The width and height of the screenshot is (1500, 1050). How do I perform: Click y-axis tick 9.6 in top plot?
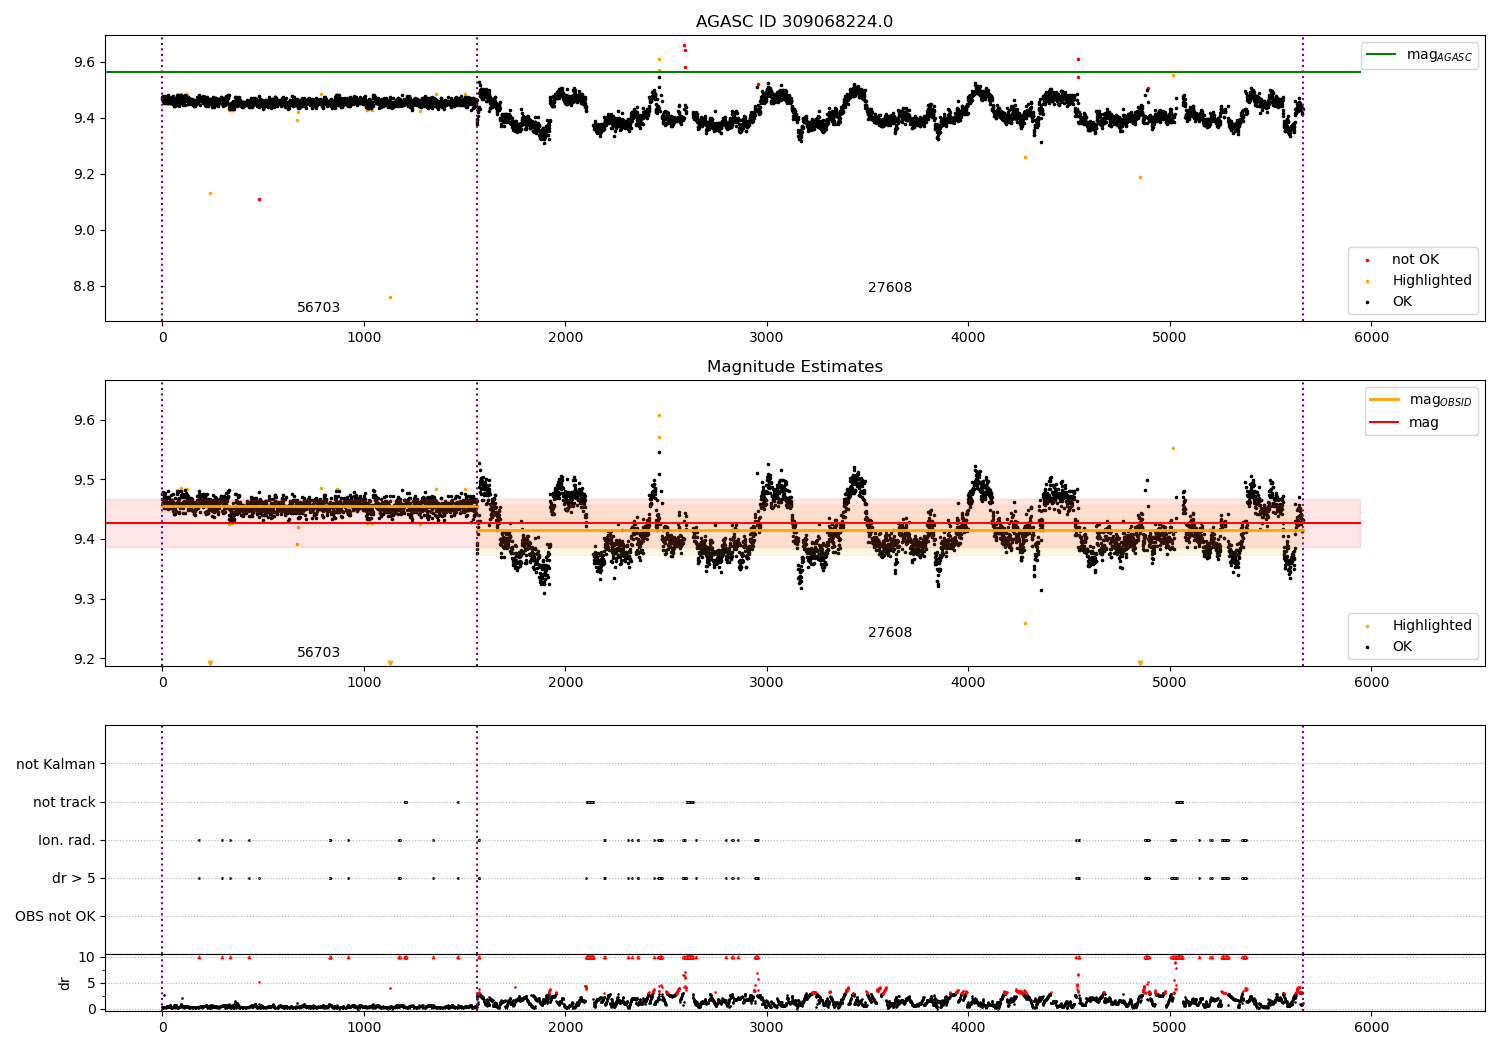coord(84,63)
